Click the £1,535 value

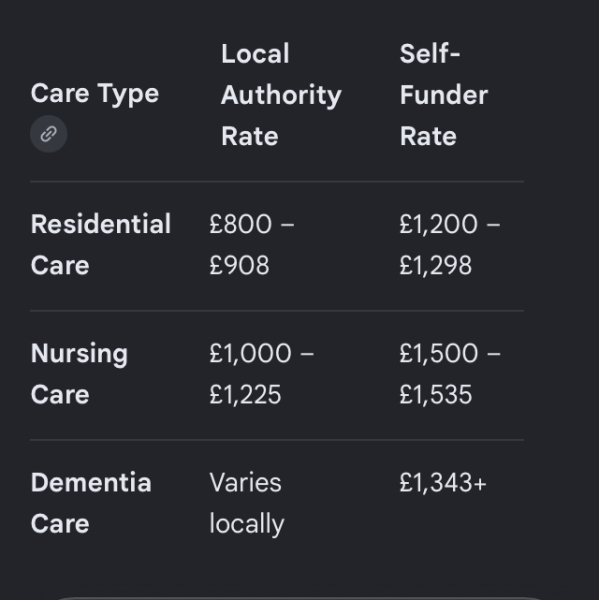[x=436, y=395]
